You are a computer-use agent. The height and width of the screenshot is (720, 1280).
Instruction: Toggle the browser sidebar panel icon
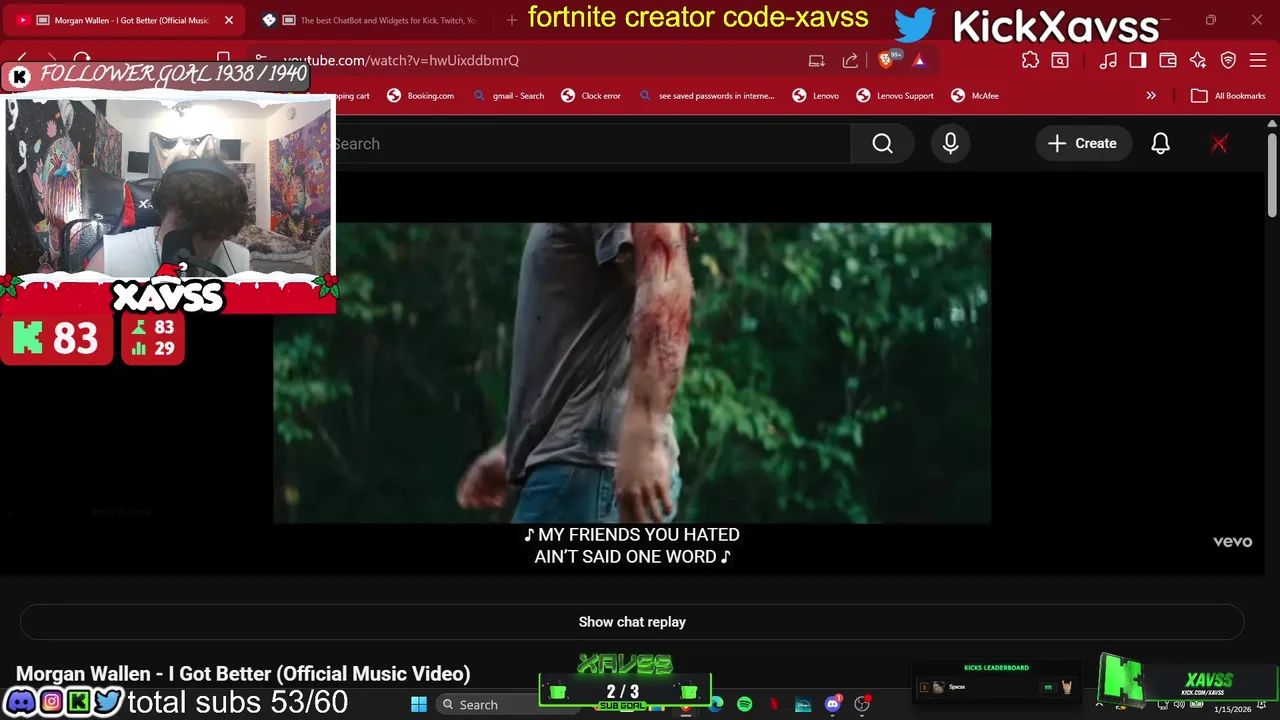(1138, 60)
